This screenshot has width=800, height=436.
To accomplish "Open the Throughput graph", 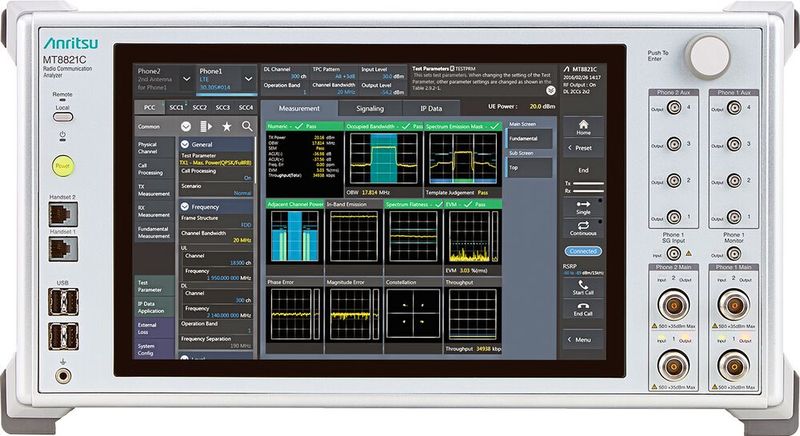I will coord(473,316).
